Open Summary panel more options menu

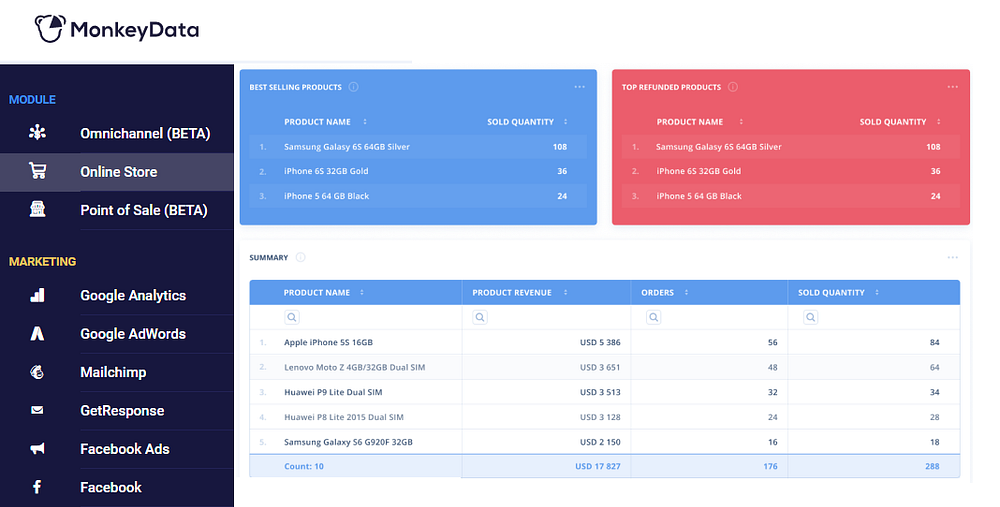click(x=952, y=258)
